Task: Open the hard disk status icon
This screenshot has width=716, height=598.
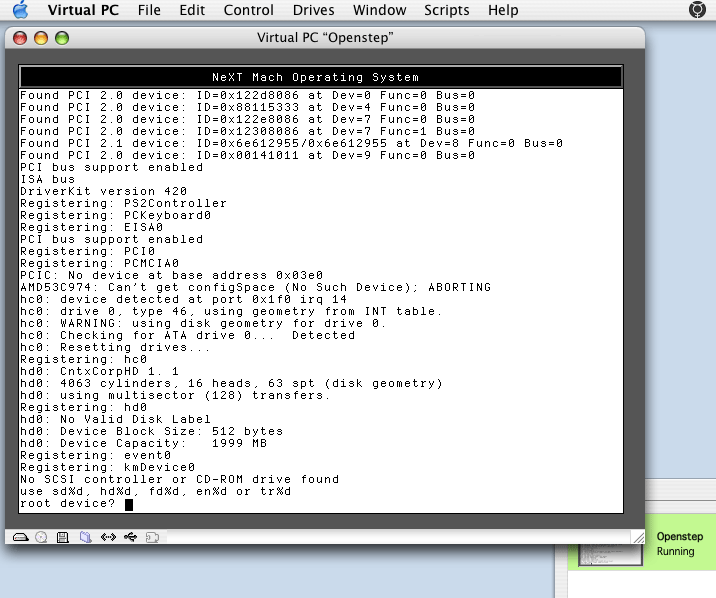Action: click(21, 537)
